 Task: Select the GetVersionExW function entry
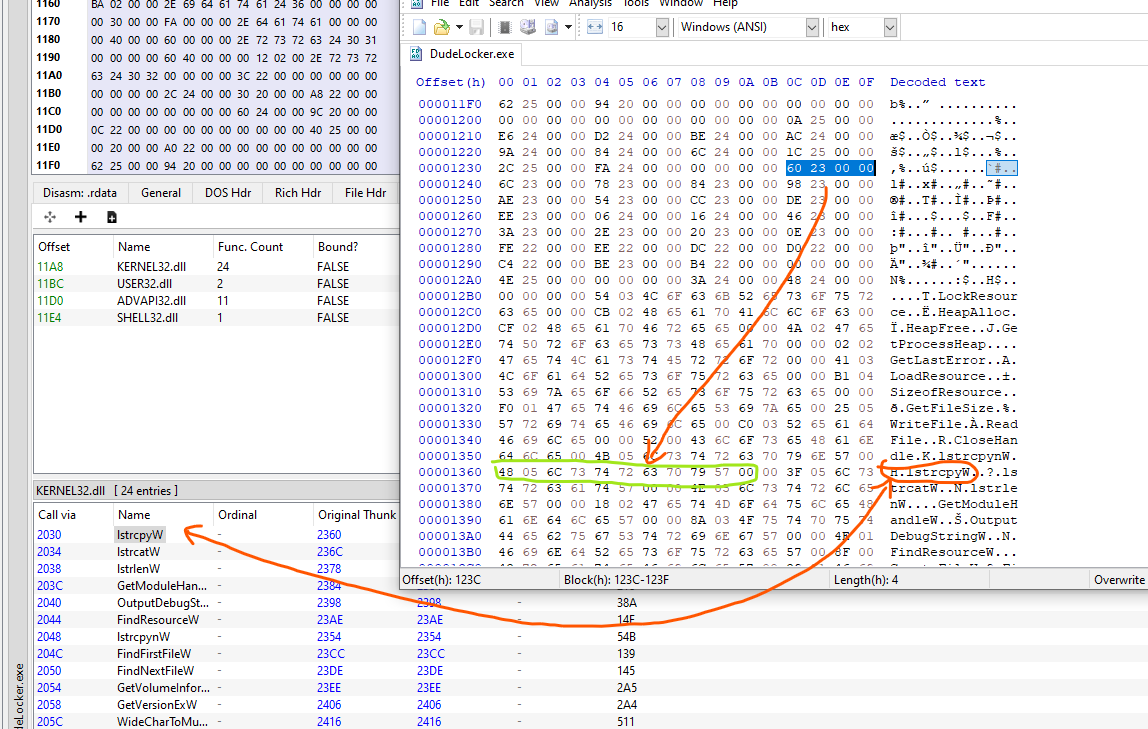point(157,705)
